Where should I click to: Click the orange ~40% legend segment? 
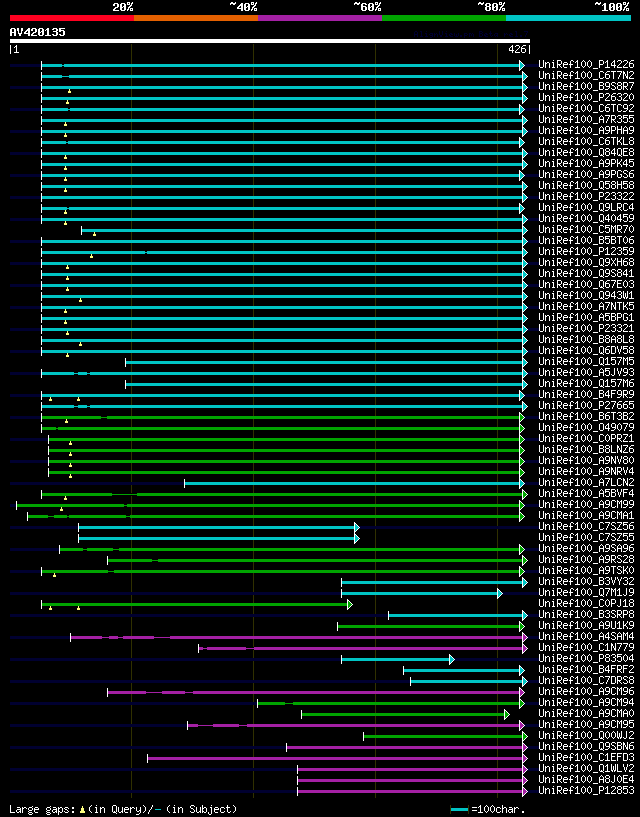[196, 18]
